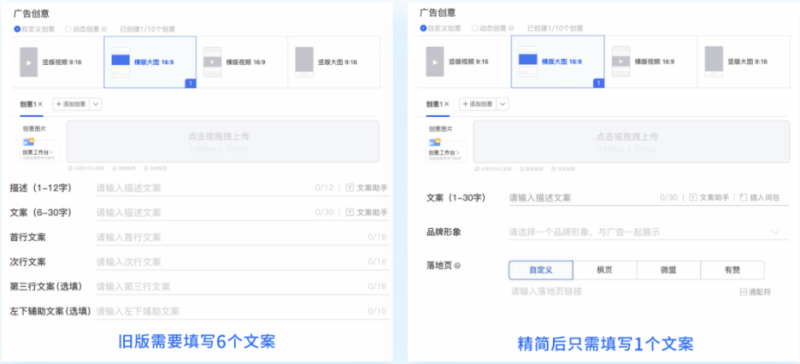Choose 横版大图 16:9 format in right panel
Image resolution: width=800 pixels, height=364 pixels.
pyautogui.click(x=557, y=61)
